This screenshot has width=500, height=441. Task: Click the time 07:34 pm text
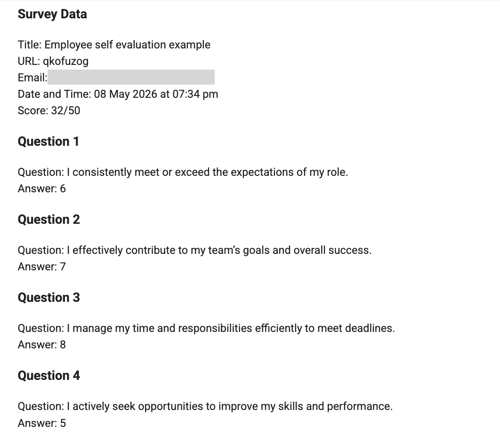pos(195,94)
